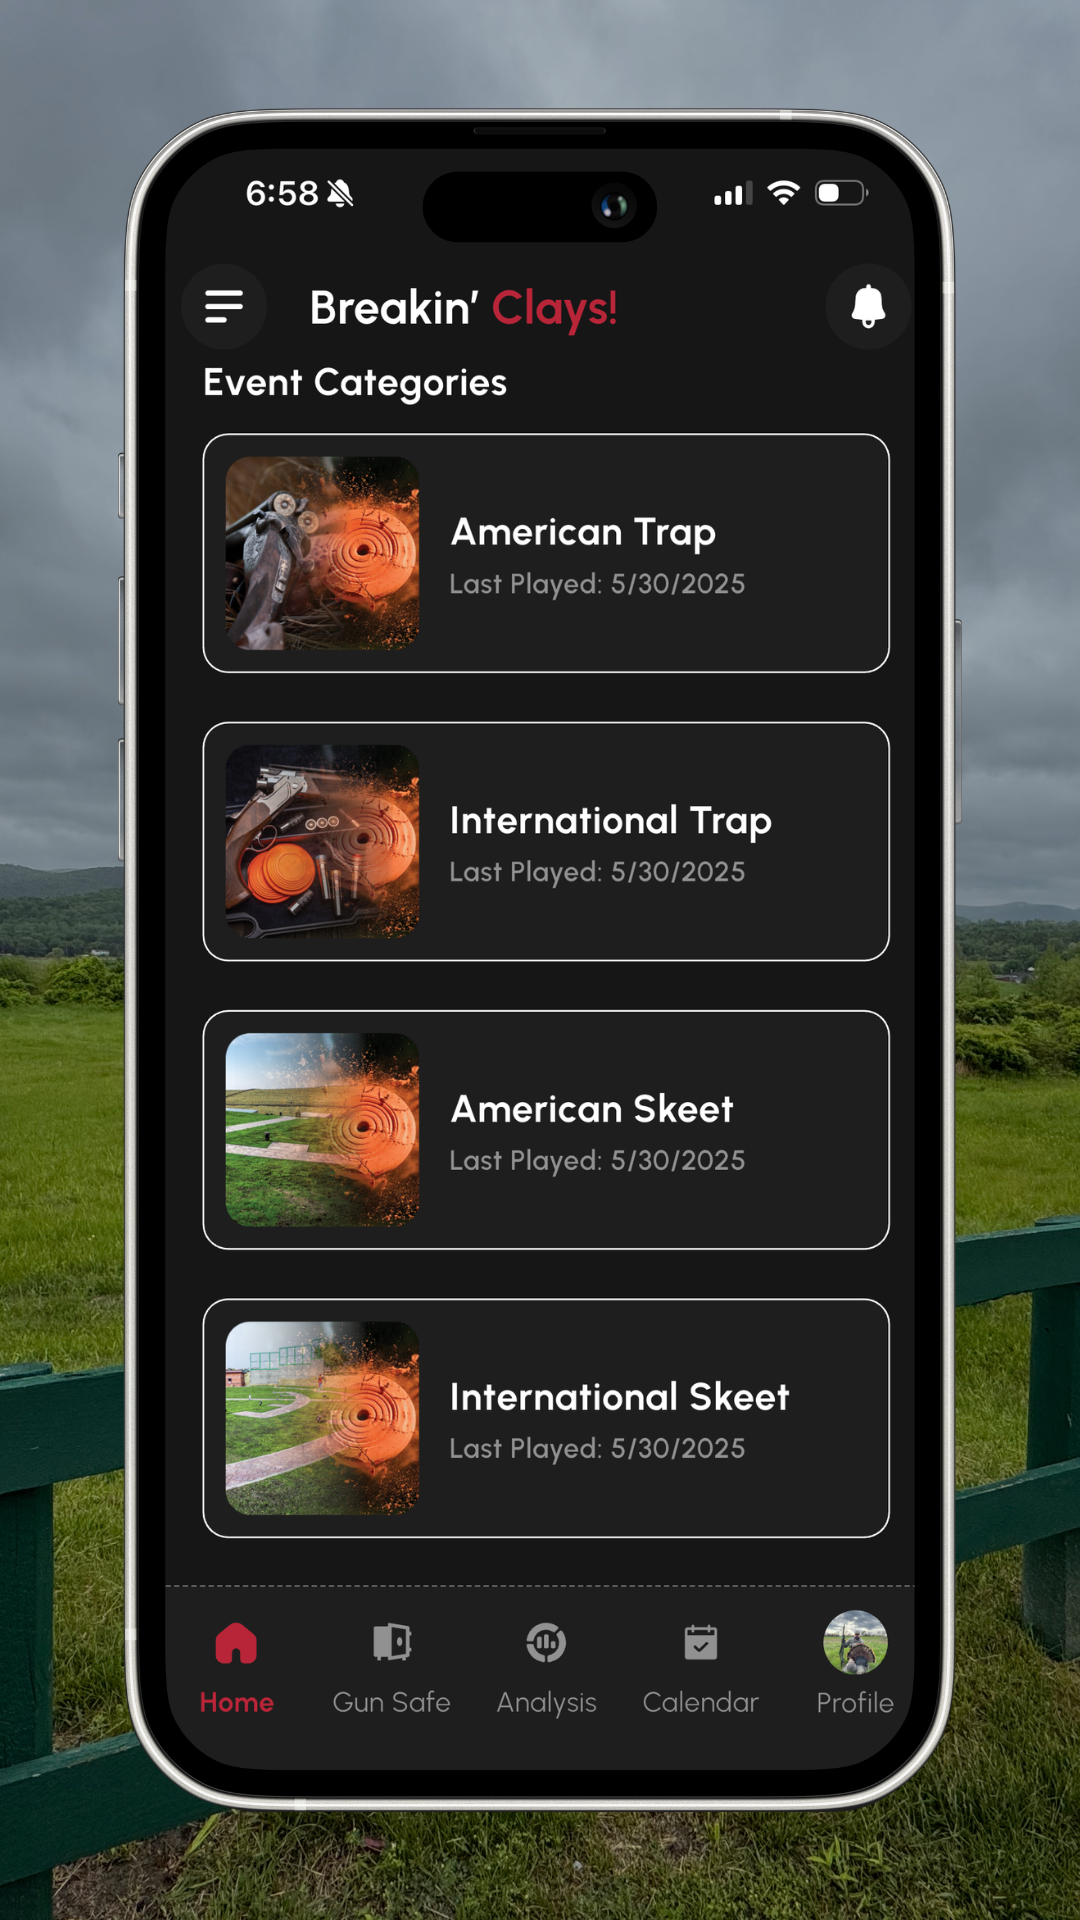
Task: Select the American Skeet thumbnail image
Action: tap(322, 1130)
